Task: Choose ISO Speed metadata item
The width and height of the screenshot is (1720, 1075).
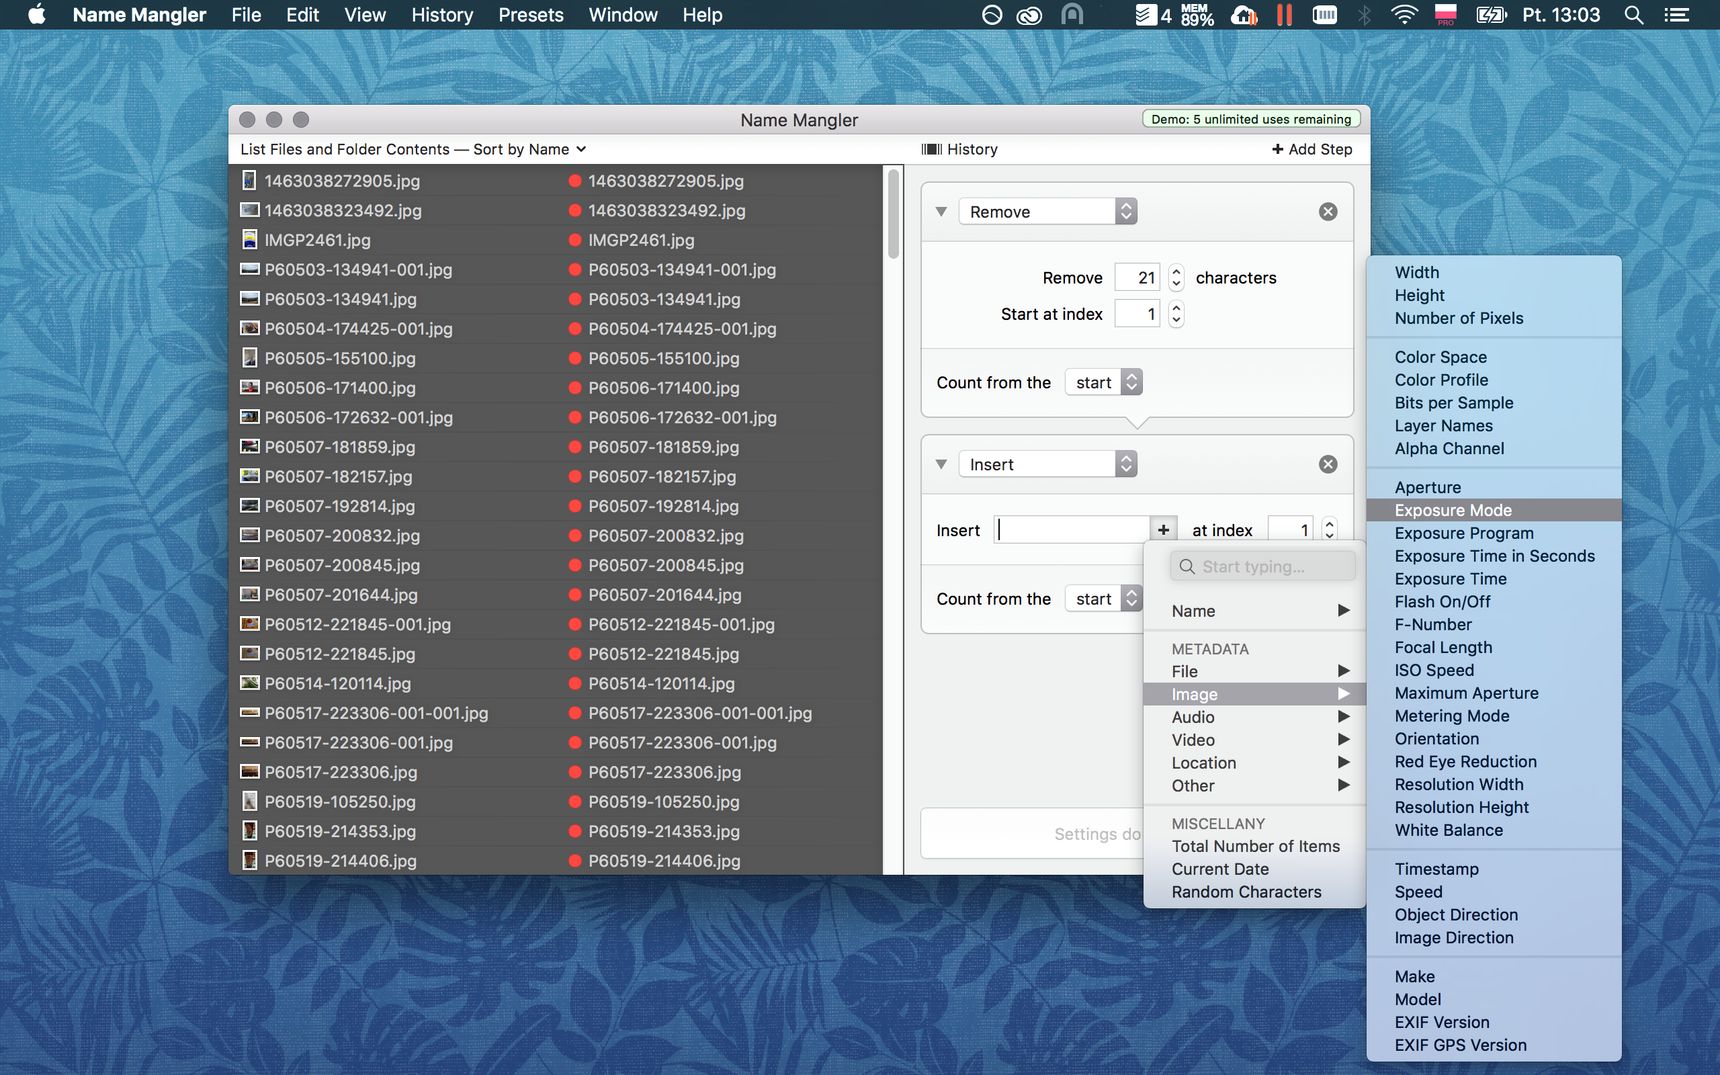Action: (x=1493, y=671)
